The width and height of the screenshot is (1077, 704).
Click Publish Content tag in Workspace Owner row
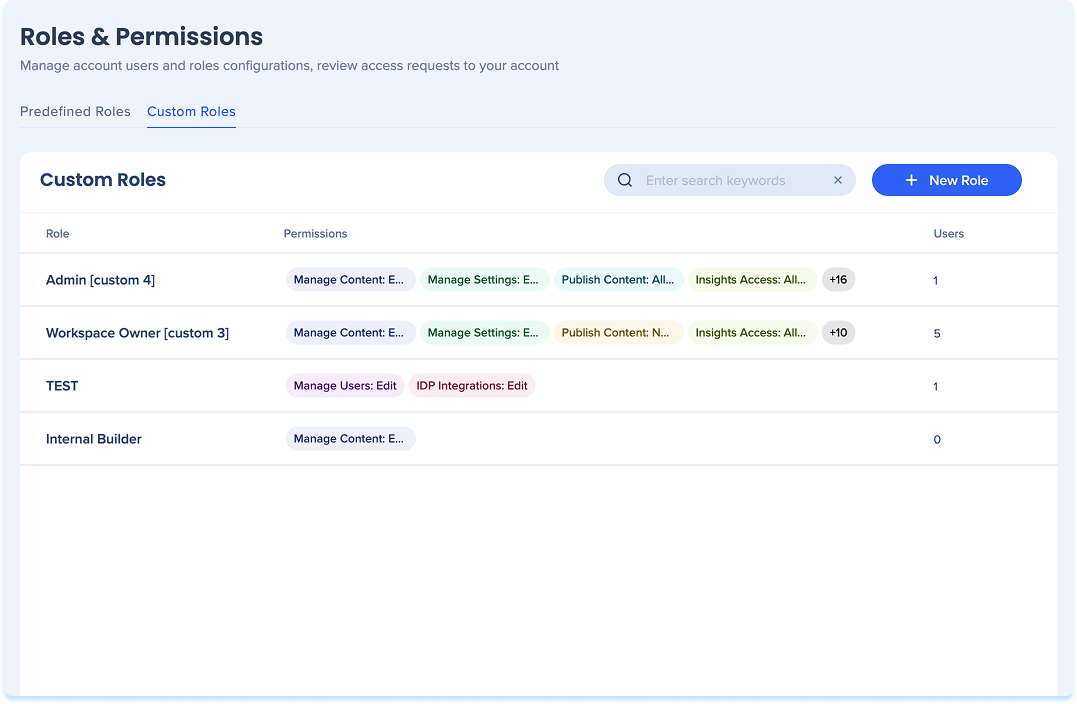tap(618, 333)
